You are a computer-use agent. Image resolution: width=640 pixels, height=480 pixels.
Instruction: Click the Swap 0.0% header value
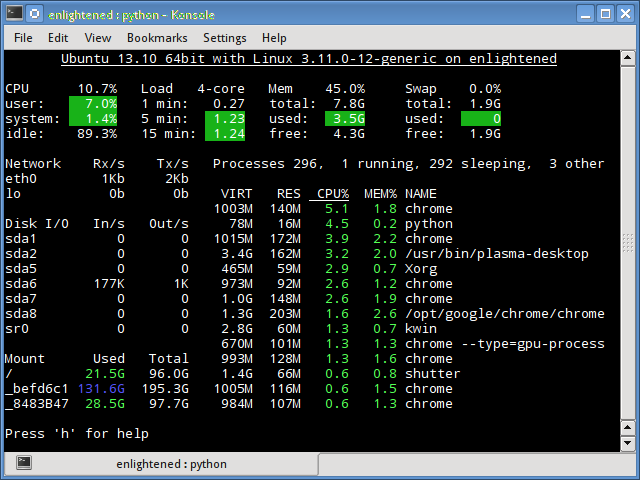click(485, 89)
